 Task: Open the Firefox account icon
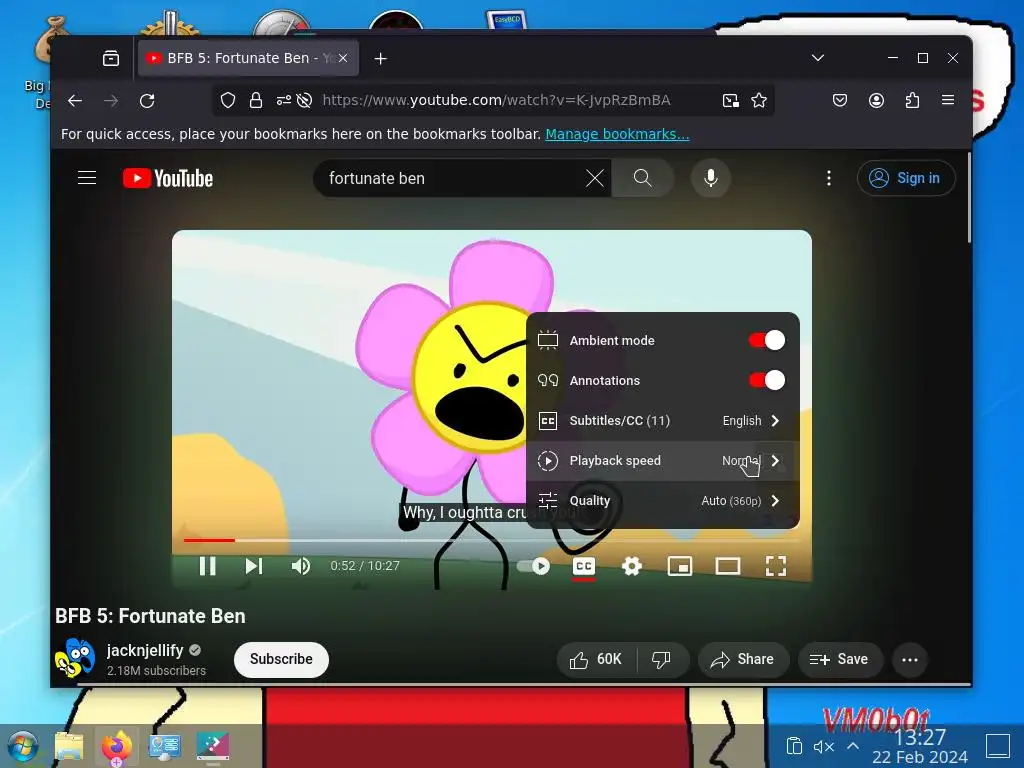coord(876,101)
